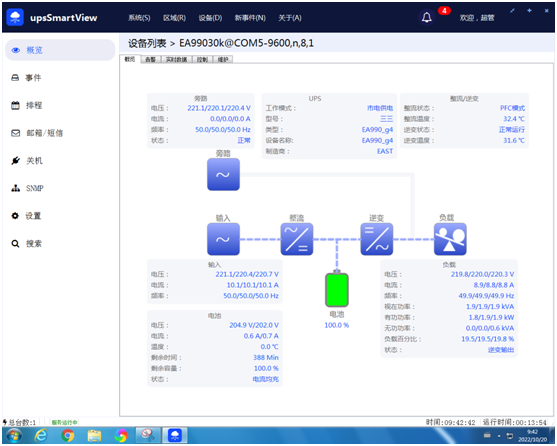Open the notification bell alerts
The image size is (557, 446).
427,17
